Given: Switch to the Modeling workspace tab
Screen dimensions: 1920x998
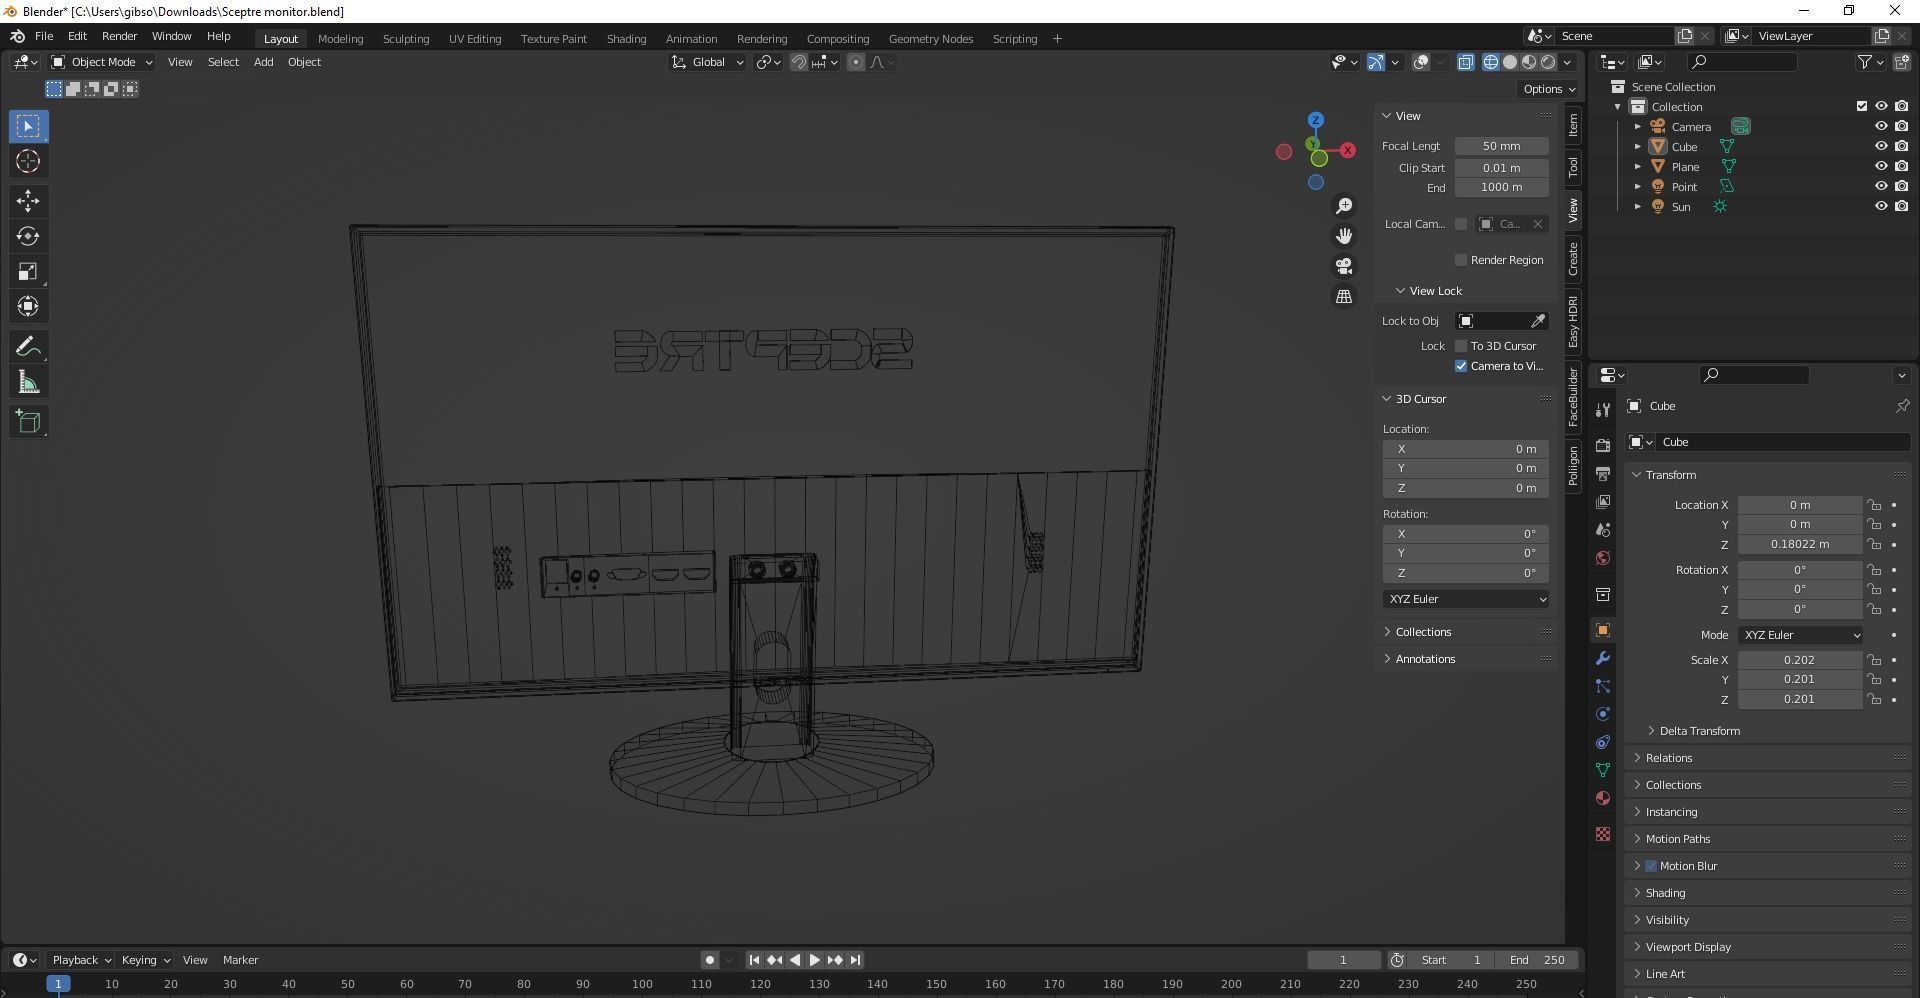Looking at the screenshot, I should 340,39.
